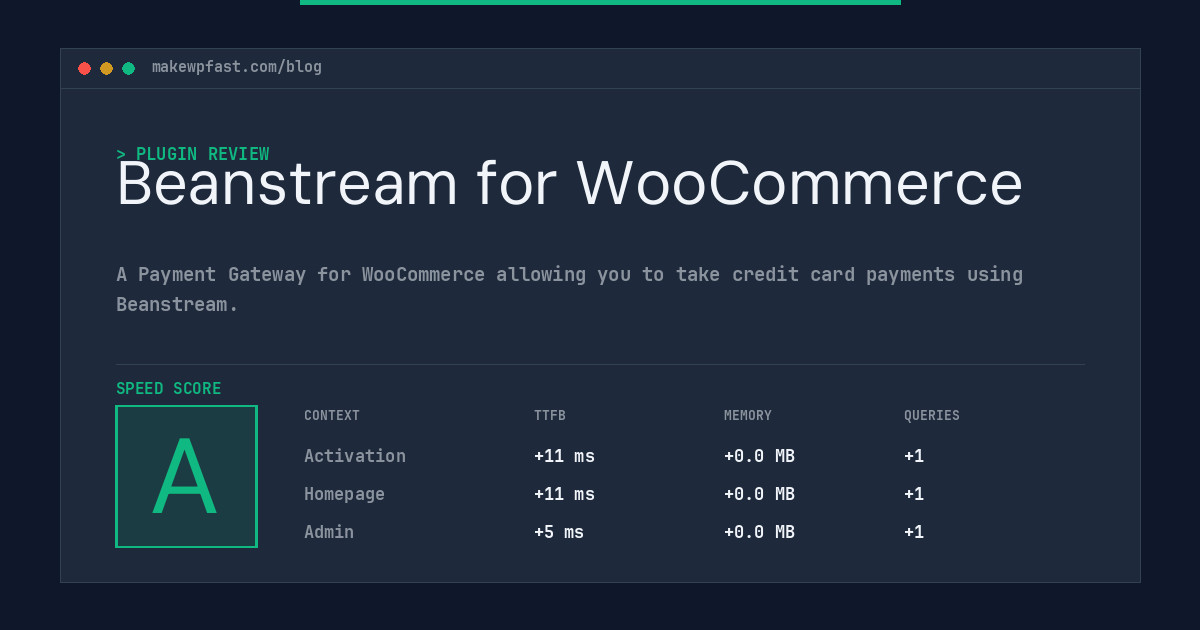
Task: Click the Homepage TTFB value +11 ms
Action: click(x=564, y=494)
